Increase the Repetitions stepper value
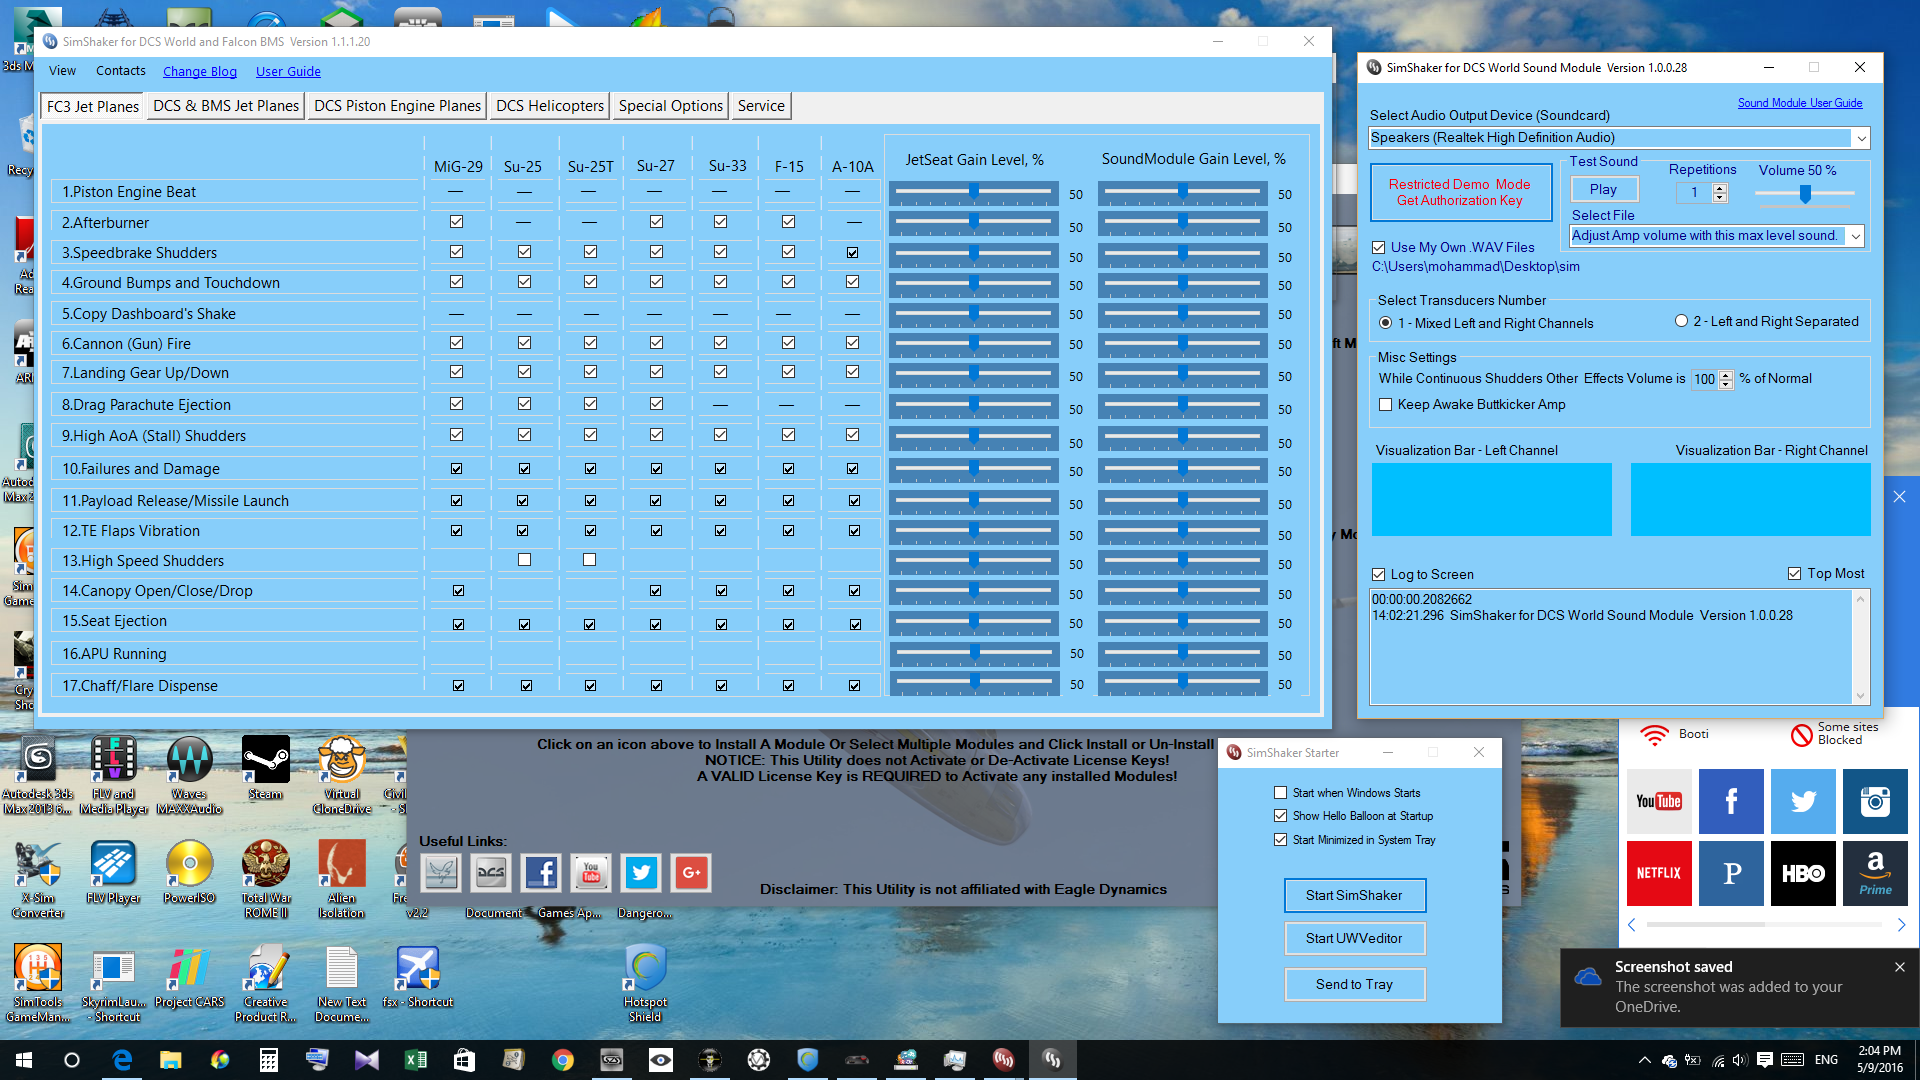1920x1080 pixels. pyautogui.click(x=1720, y=188)
